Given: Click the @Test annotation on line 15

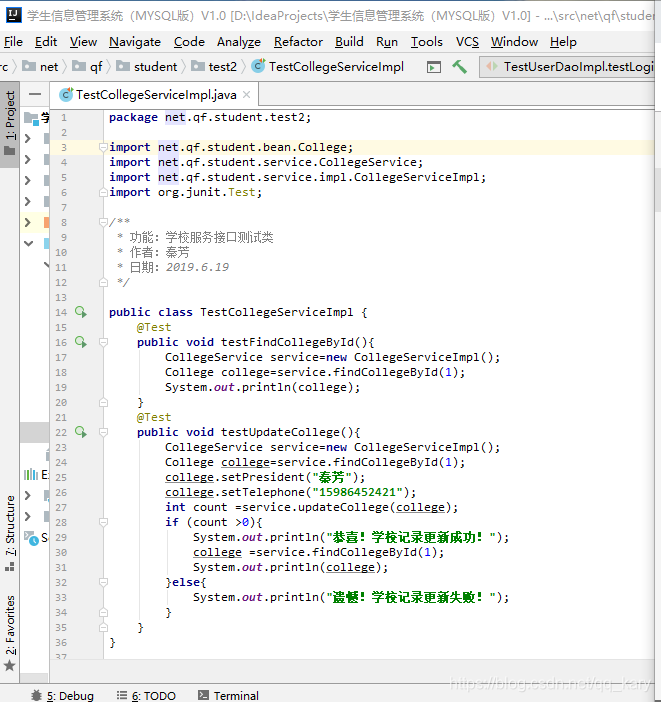Looking at the screenshot, I should [154, 327].
